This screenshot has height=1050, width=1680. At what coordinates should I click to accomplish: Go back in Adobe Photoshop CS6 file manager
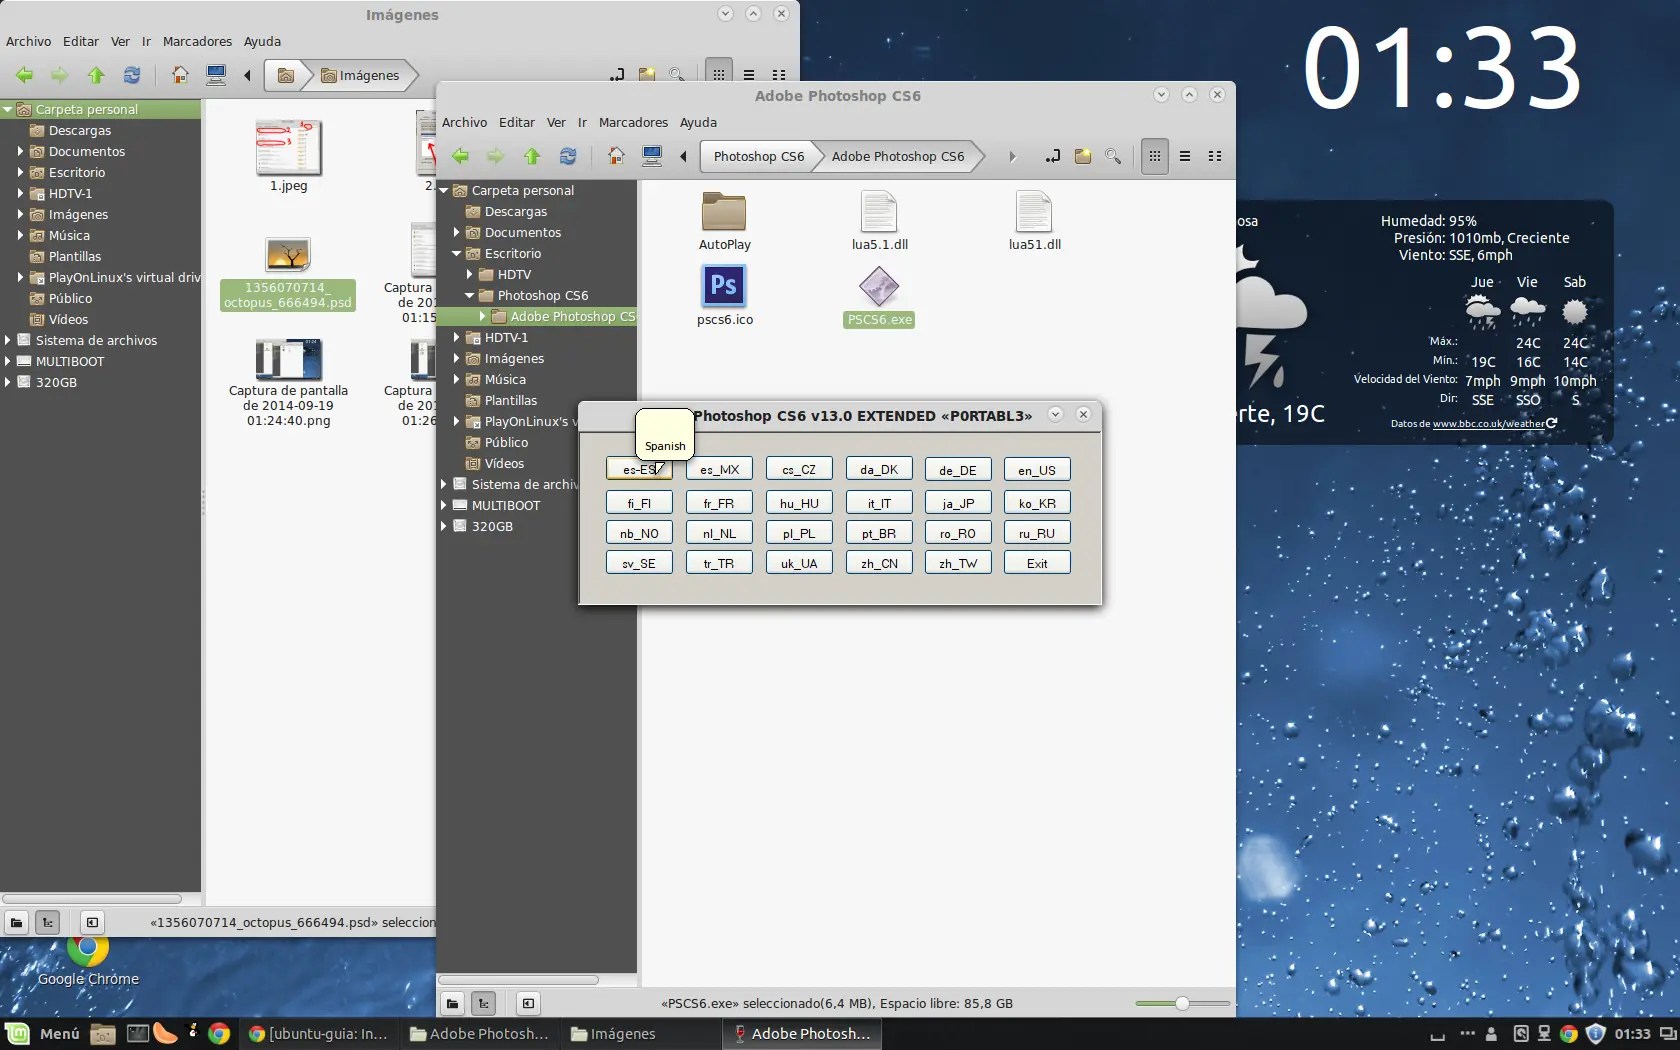click(460, 156)
